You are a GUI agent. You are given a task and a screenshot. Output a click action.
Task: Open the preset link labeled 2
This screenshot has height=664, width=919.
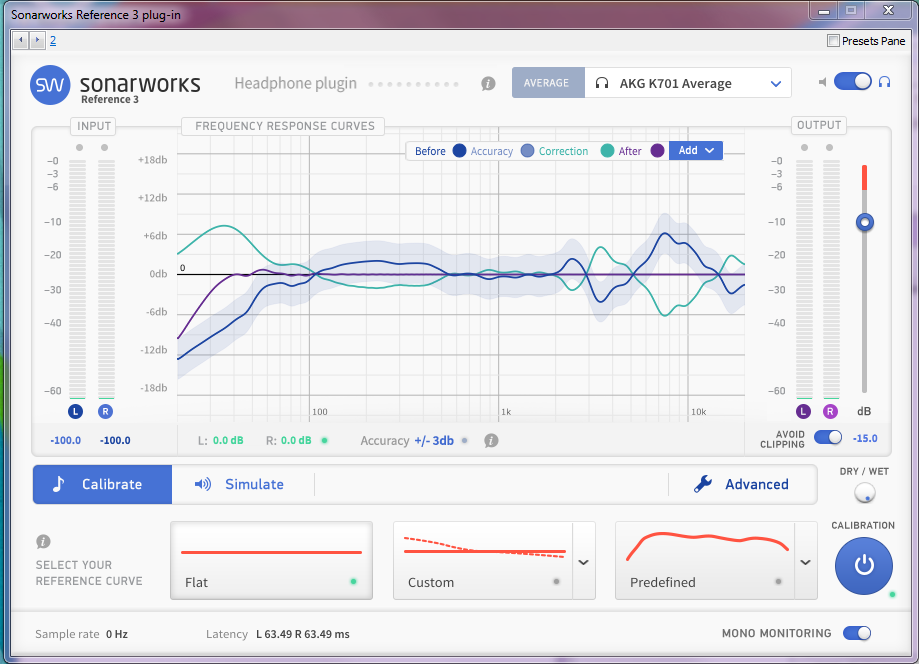tap(53, 40)
